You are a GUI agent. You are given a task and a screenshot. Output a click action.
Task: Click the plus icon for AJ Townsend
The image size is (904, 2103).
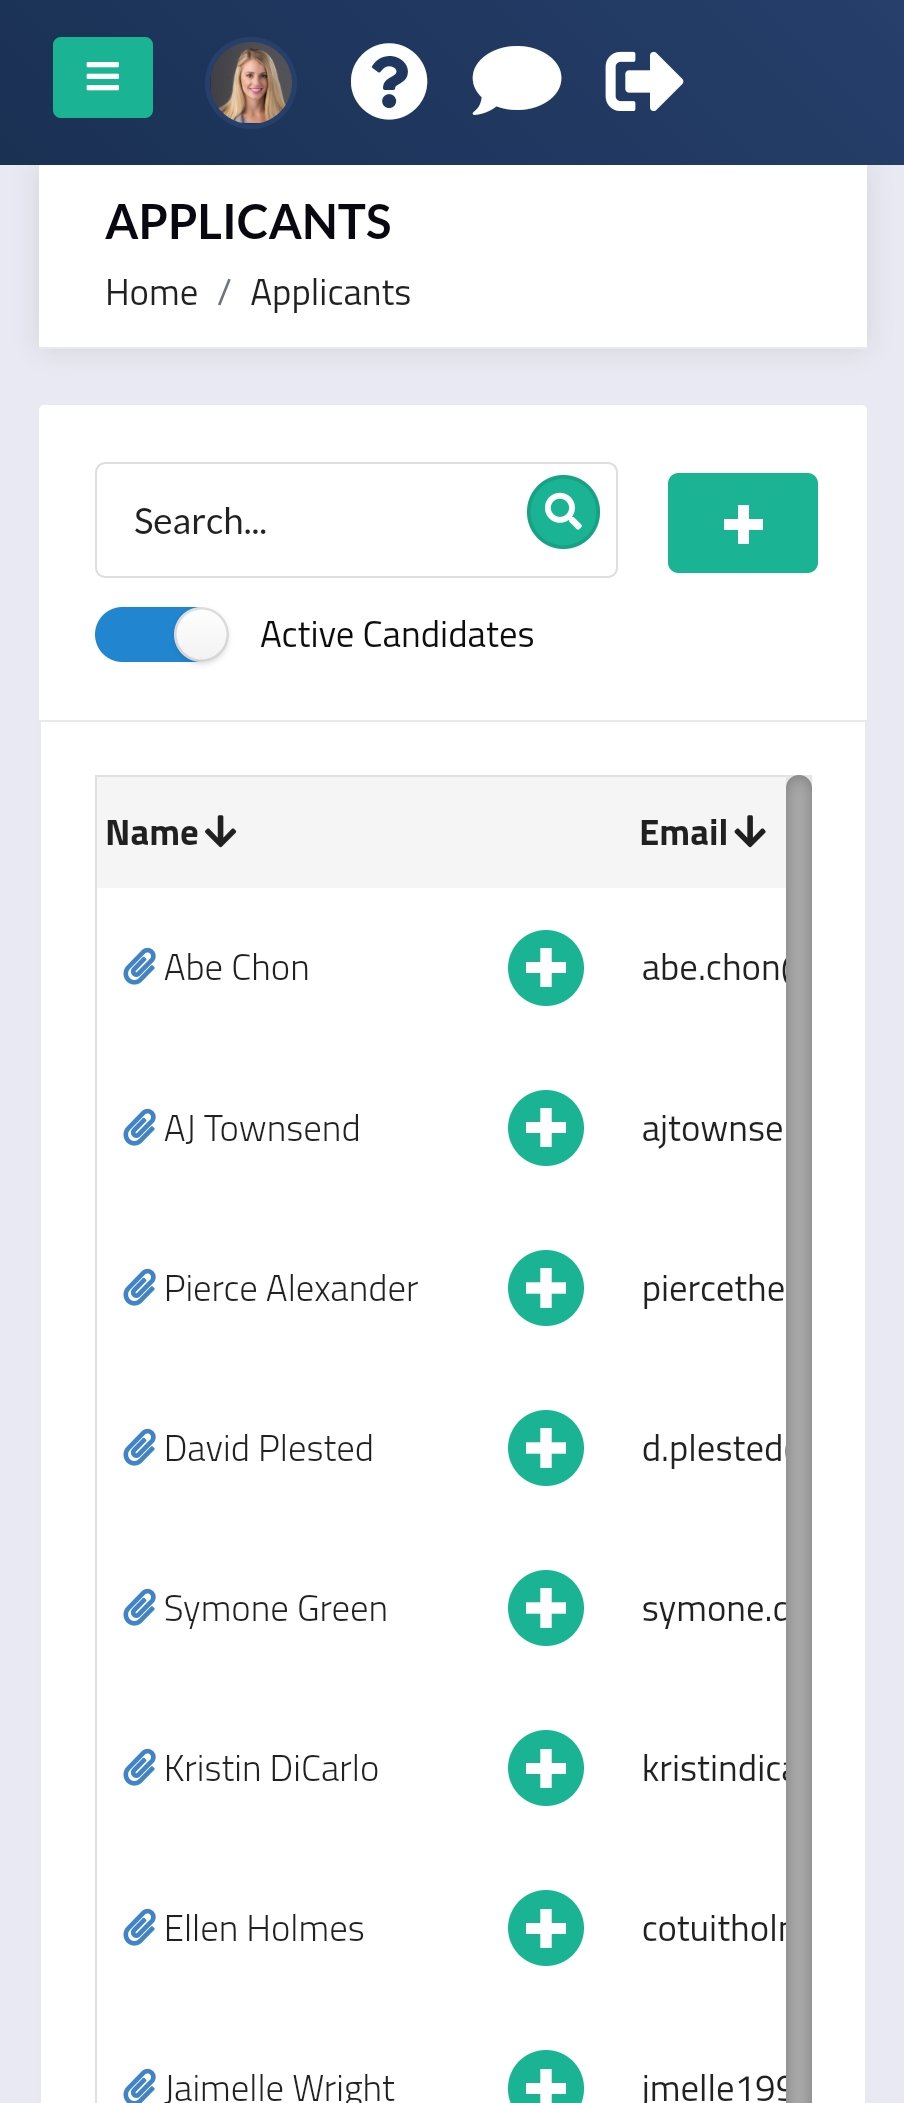click(546, 1128)
